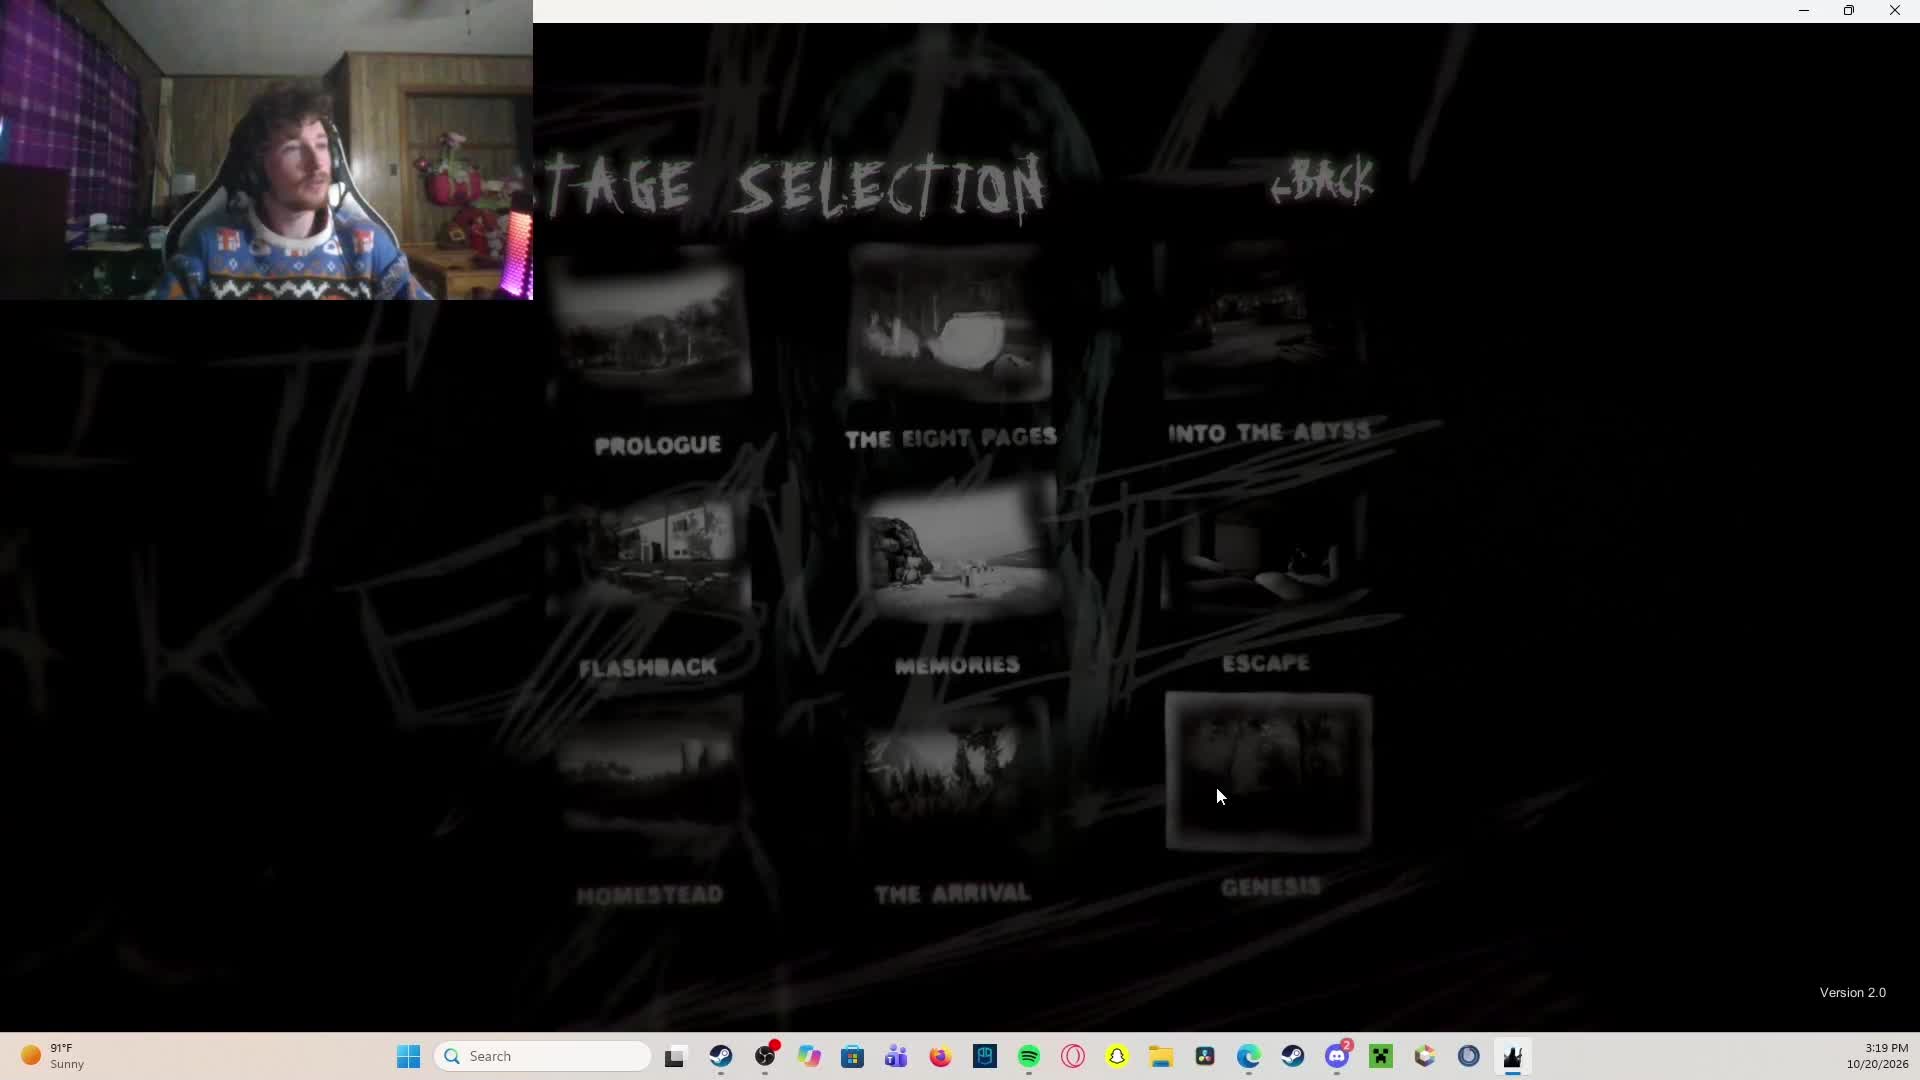Open the hexagon-shaped taskbar app
This screenshot has width=1920, height=1080.
(1425, 1057)
